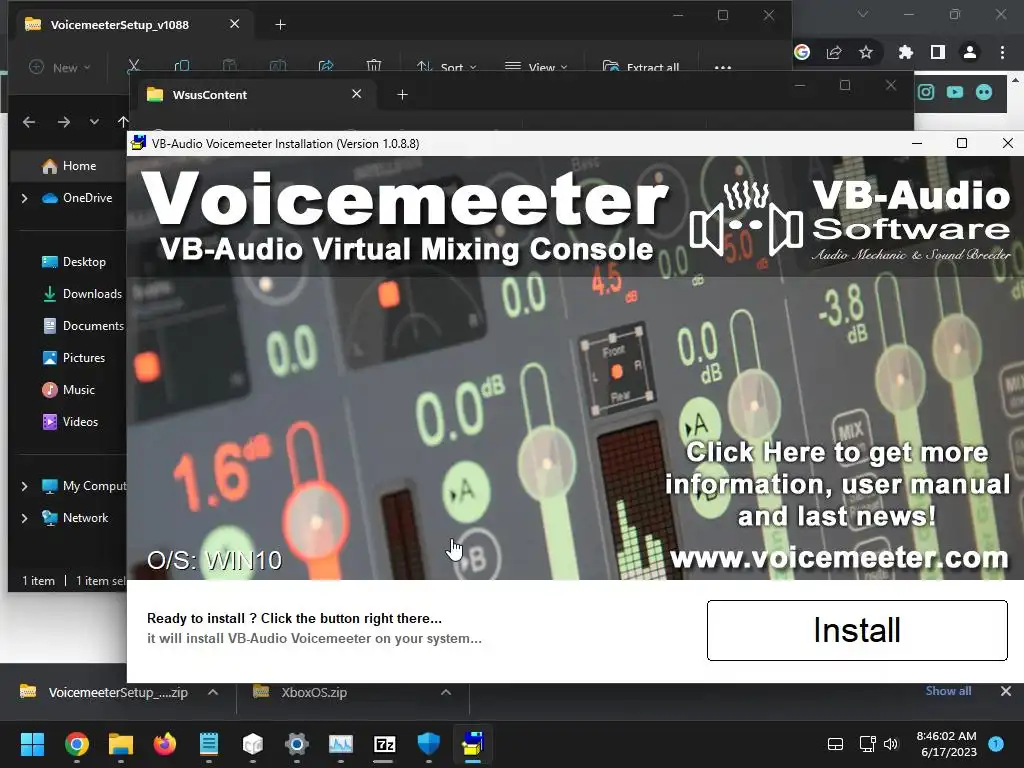
Task: Expand Network node in sidebar
Action: point(25,518)
